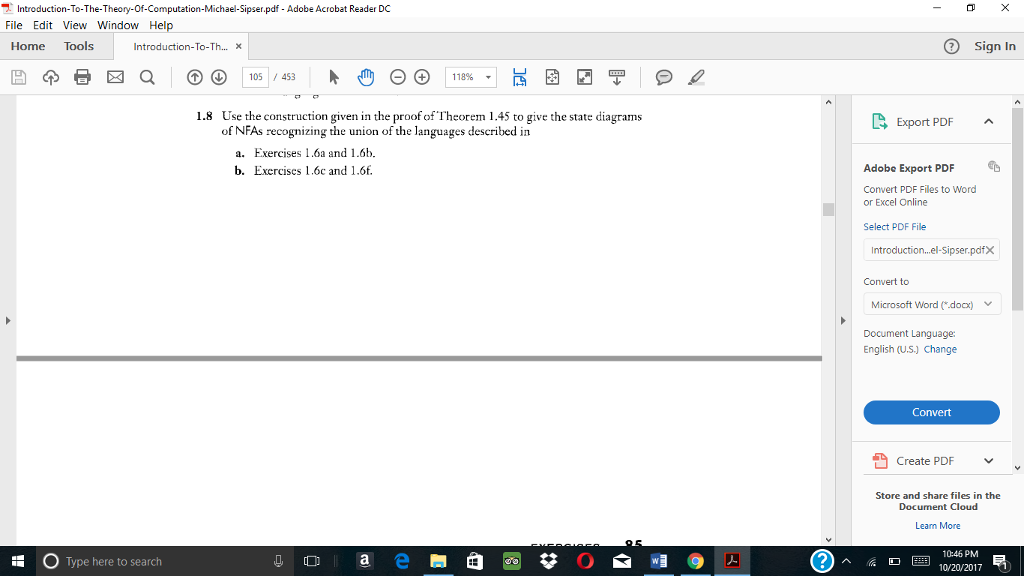Viewport: 1024px width, 576px height.
Task: Open the File menu
Action: (13, 25)
